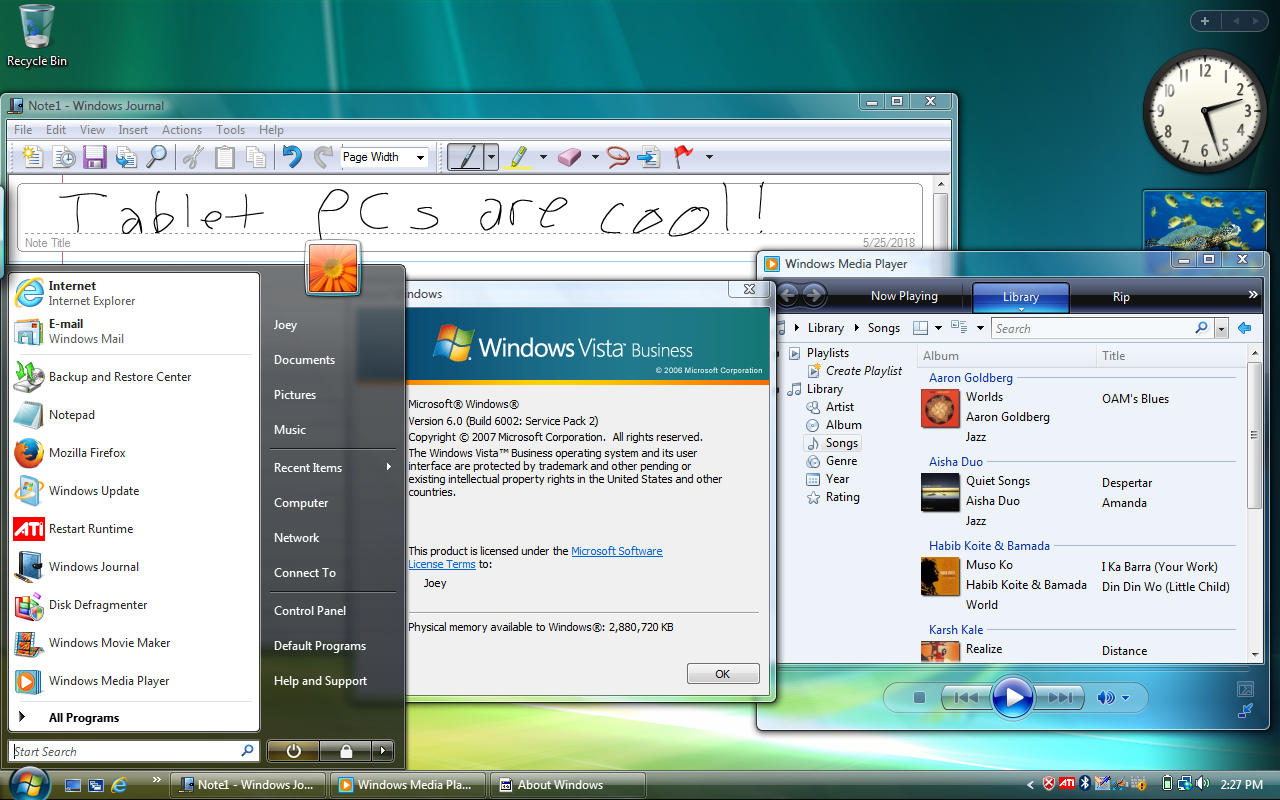
Task: Click the power button in Start menu
Action: (293, 750)
